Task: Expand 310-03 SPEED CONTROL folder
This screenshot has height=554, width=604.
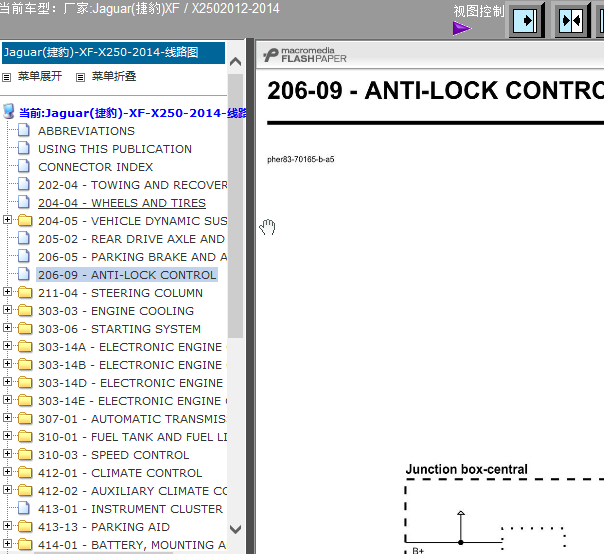Action: (7, 454)
